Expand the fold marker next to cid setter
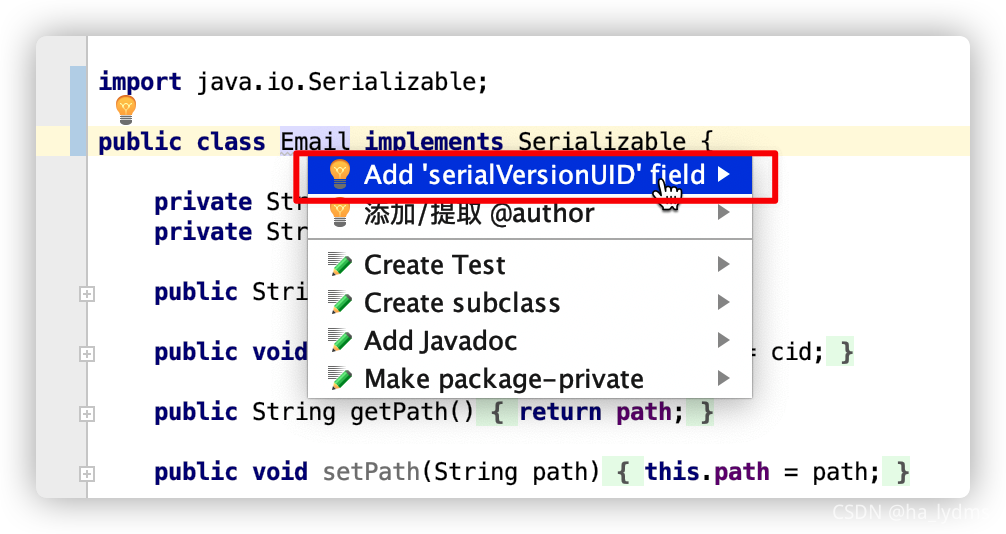Image resolution: width=1006 pixels, height=534 pixels. 87,353
